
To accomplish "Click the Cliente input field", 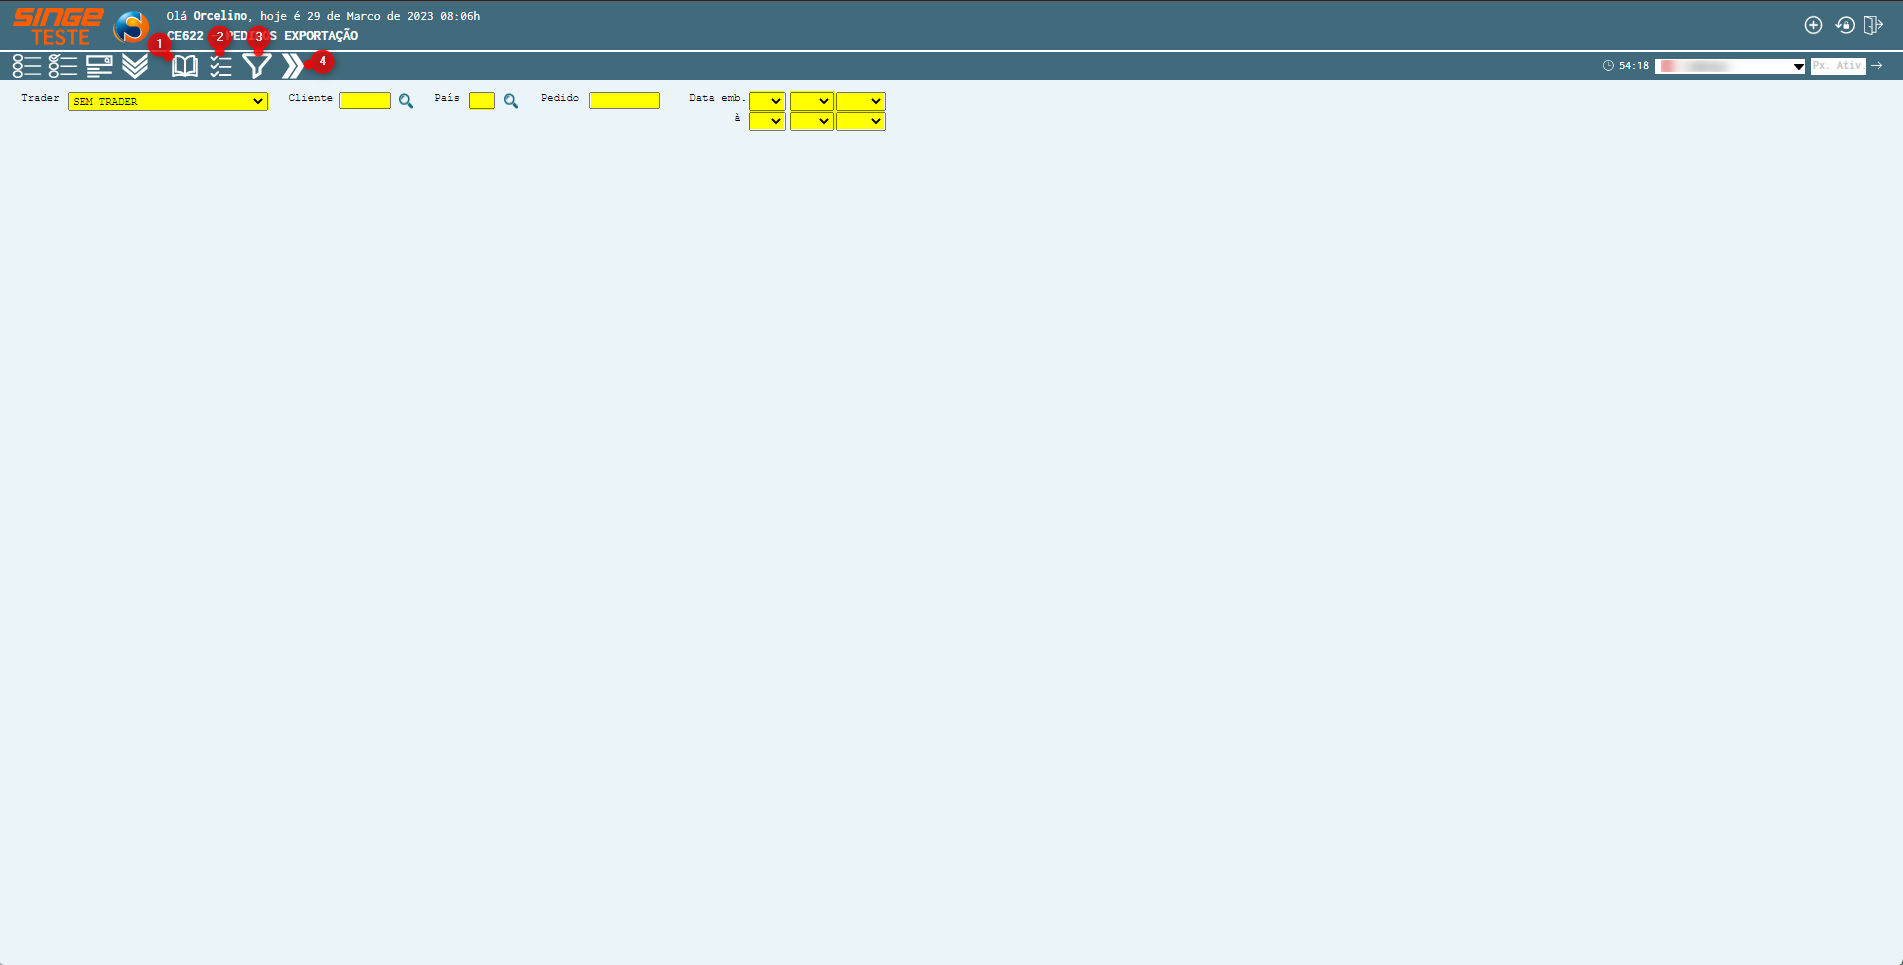I will [x=365, y=100].
